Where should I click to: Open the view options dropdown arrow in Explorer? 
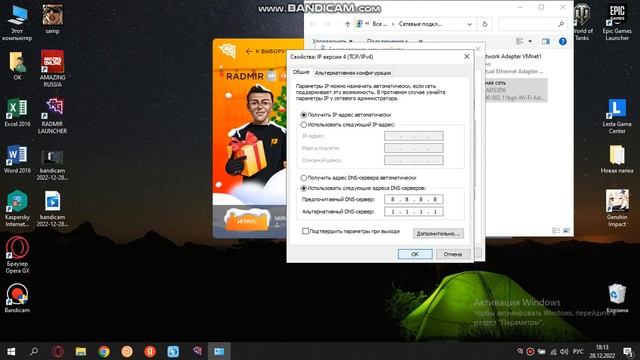(530, 41)
